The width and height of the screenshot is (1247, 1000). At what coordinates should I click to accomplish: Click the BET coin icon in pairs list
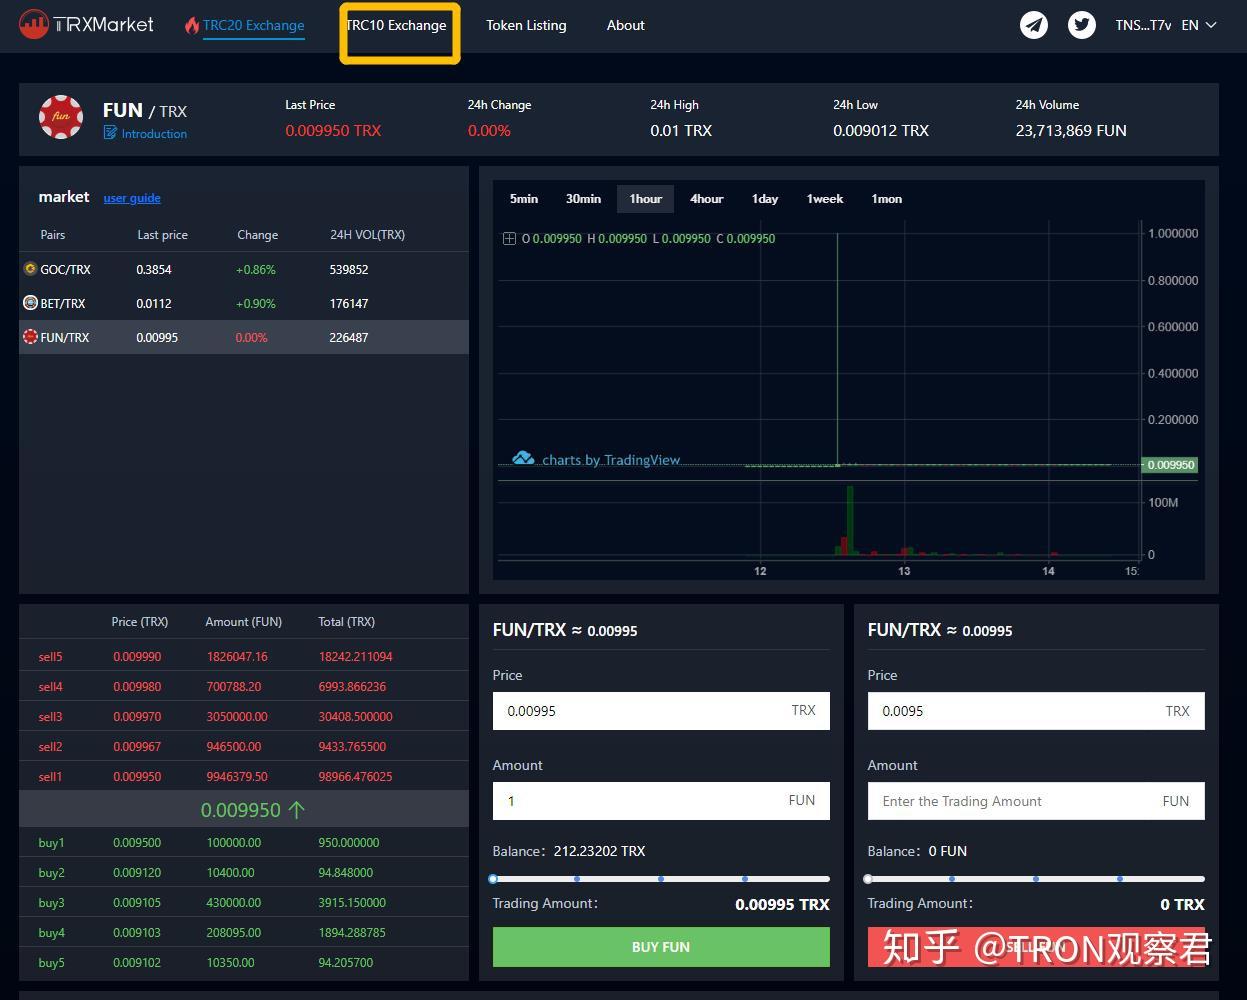[30, 303]
